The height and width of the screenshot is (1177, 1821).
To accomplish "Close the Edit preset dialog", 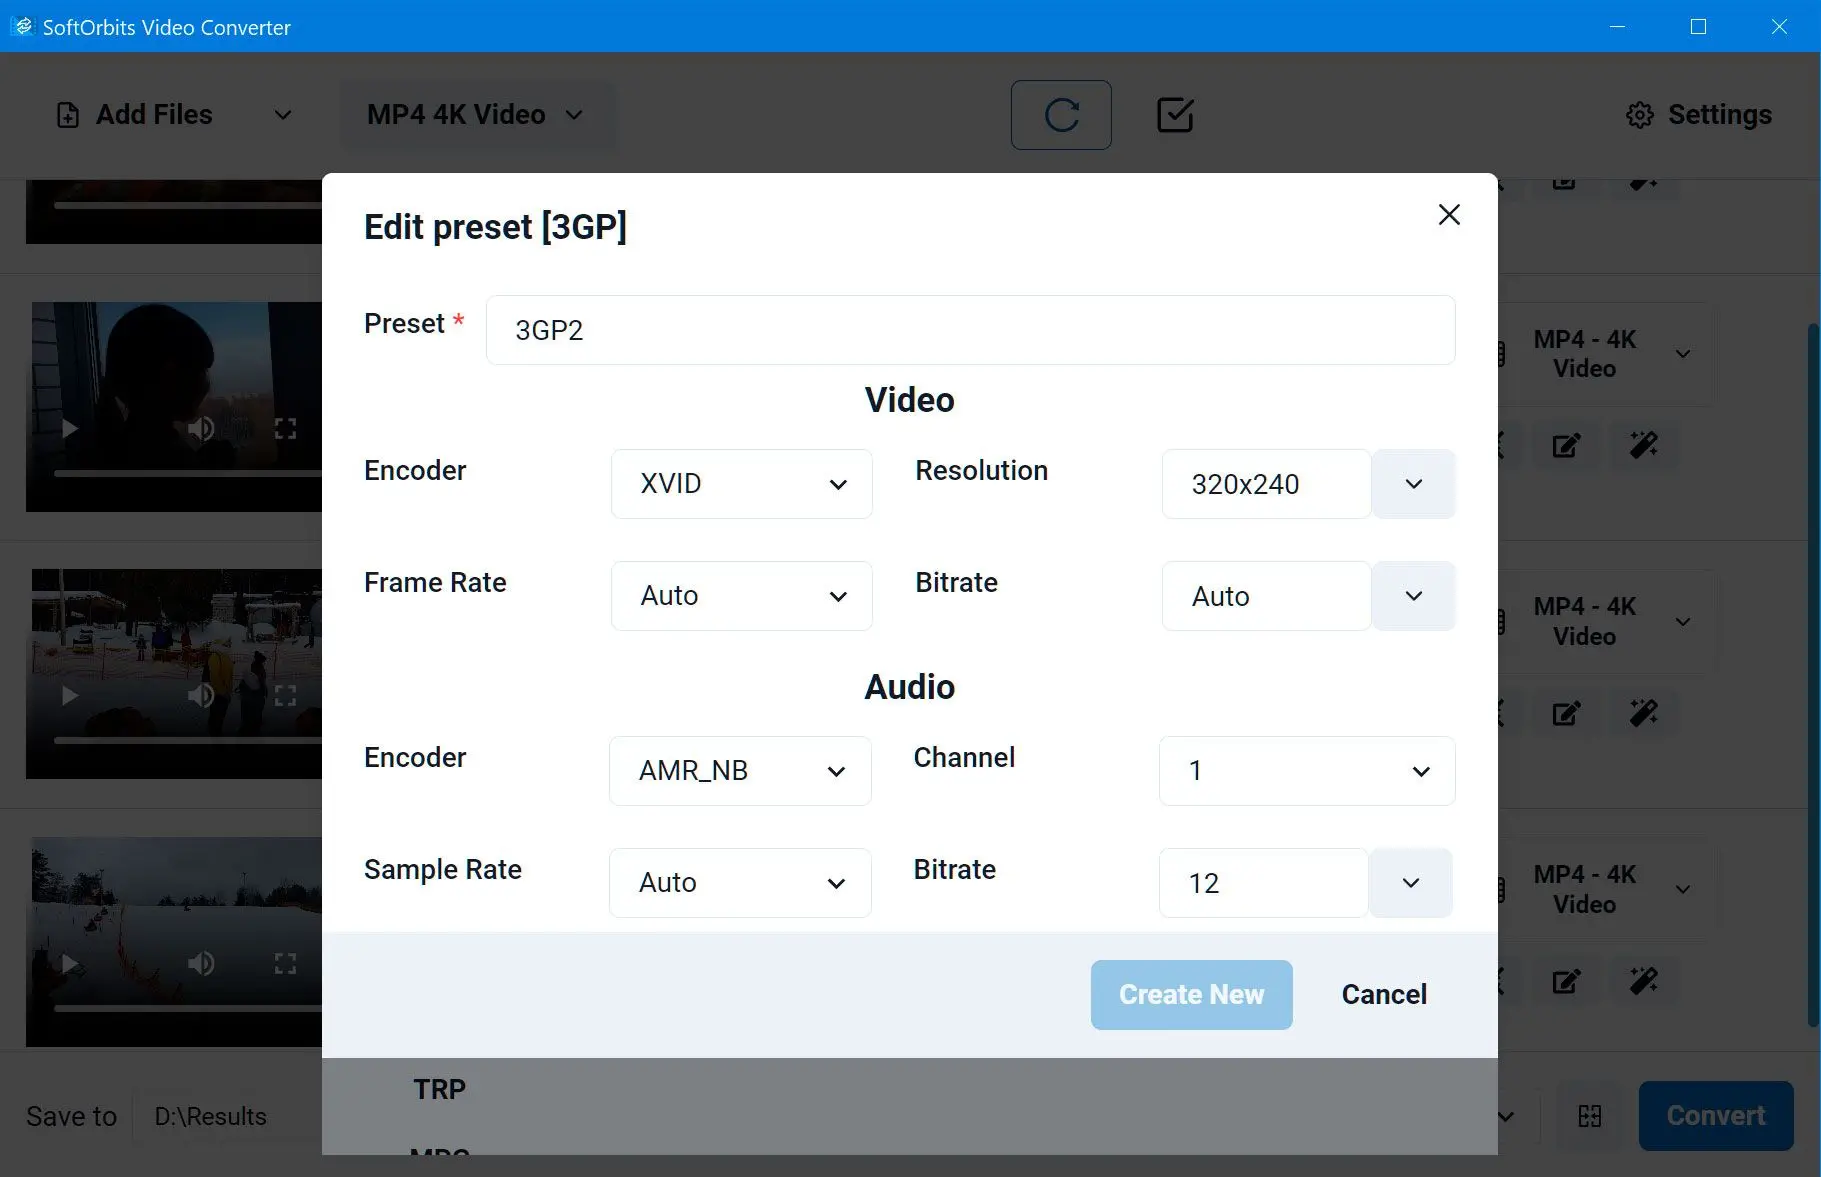I will (1449, 215).
